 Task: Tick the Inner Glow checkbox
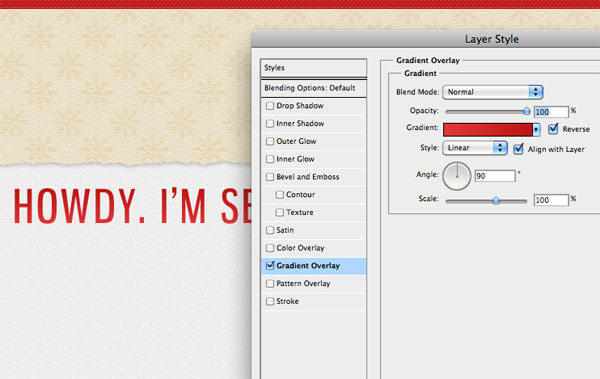tap(270, 159)
